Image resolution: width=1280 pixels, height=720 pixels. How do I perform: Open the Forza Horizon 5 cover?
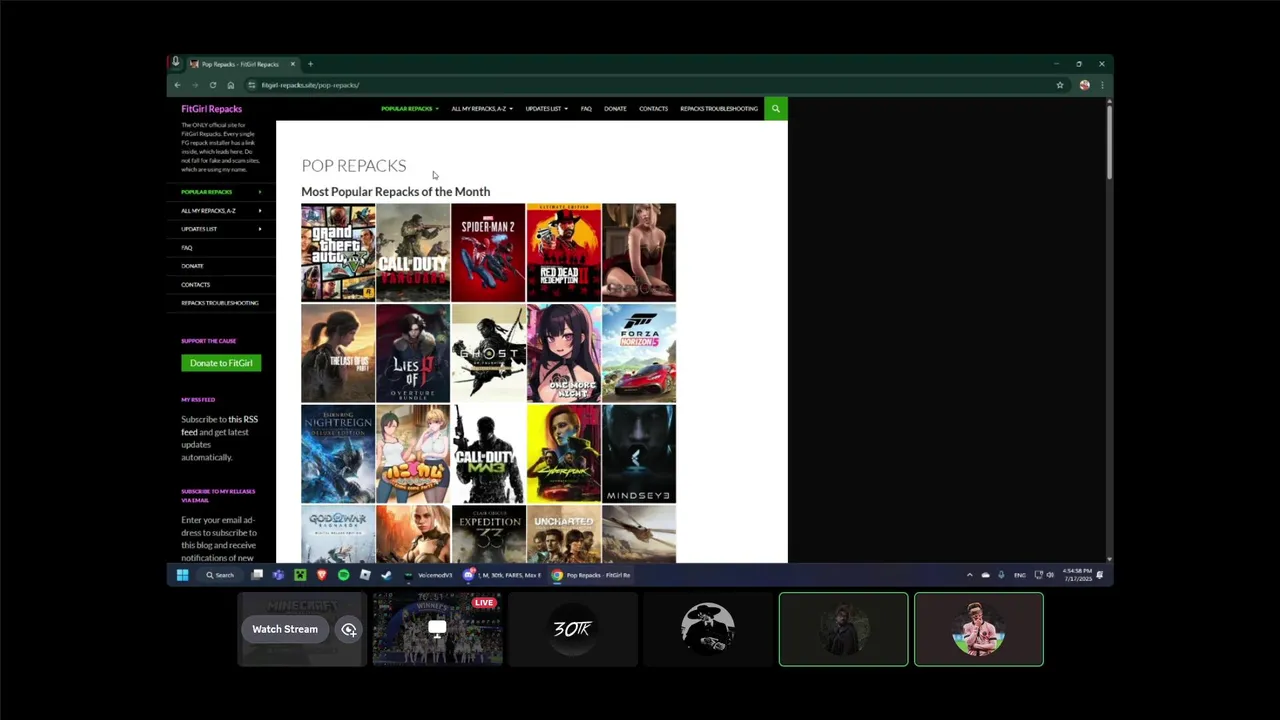pos(639,353)
